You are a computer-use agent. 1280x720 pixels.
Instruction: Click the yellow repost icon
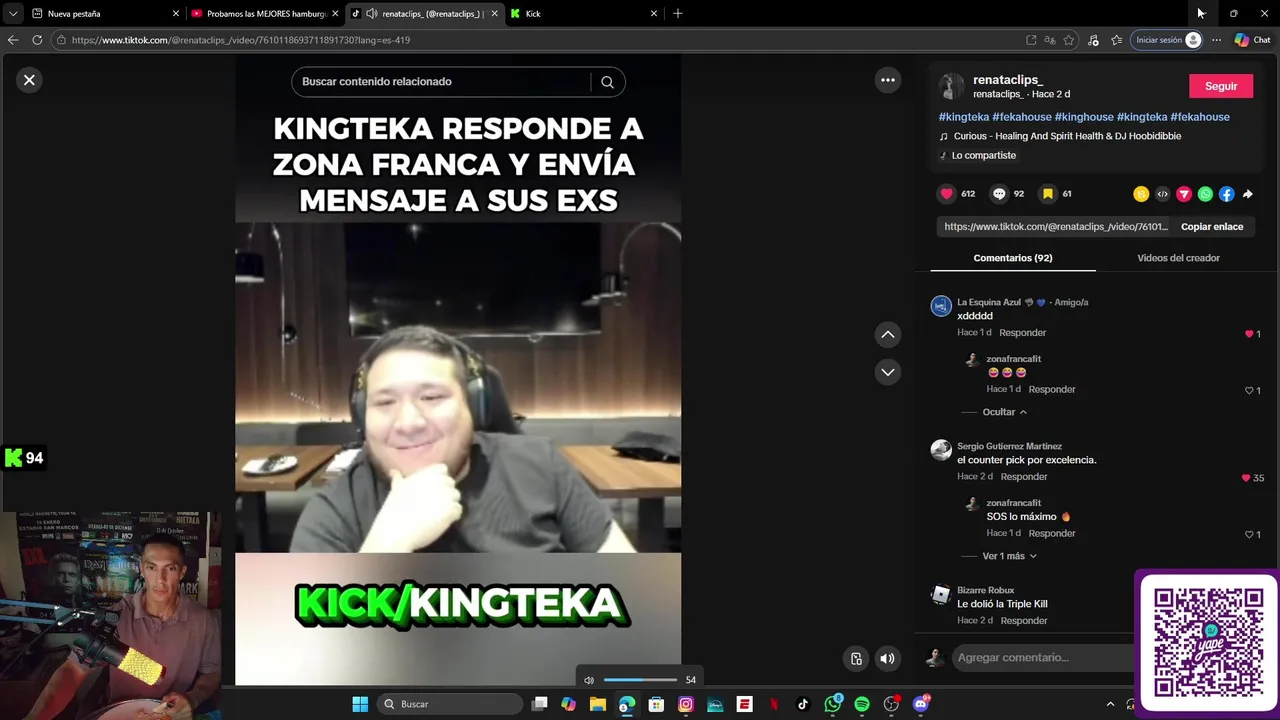(x=1141, y=194)
